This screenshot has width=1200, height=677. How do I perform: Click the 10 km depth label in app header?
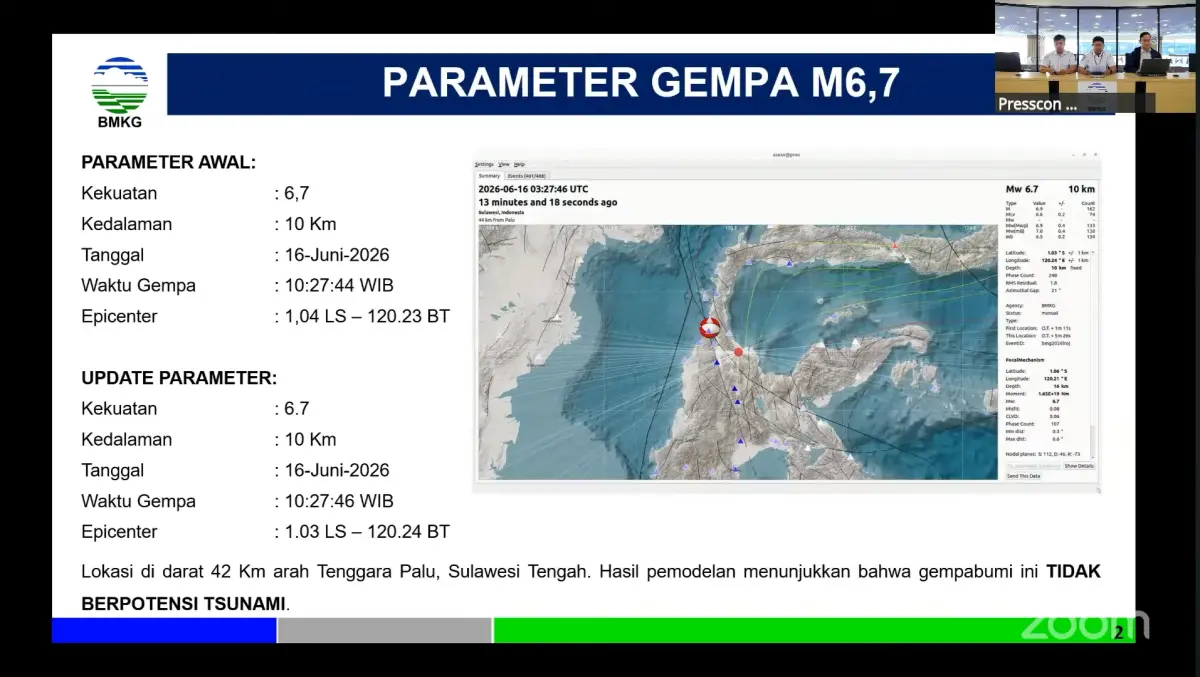[x=1081, y=189]
